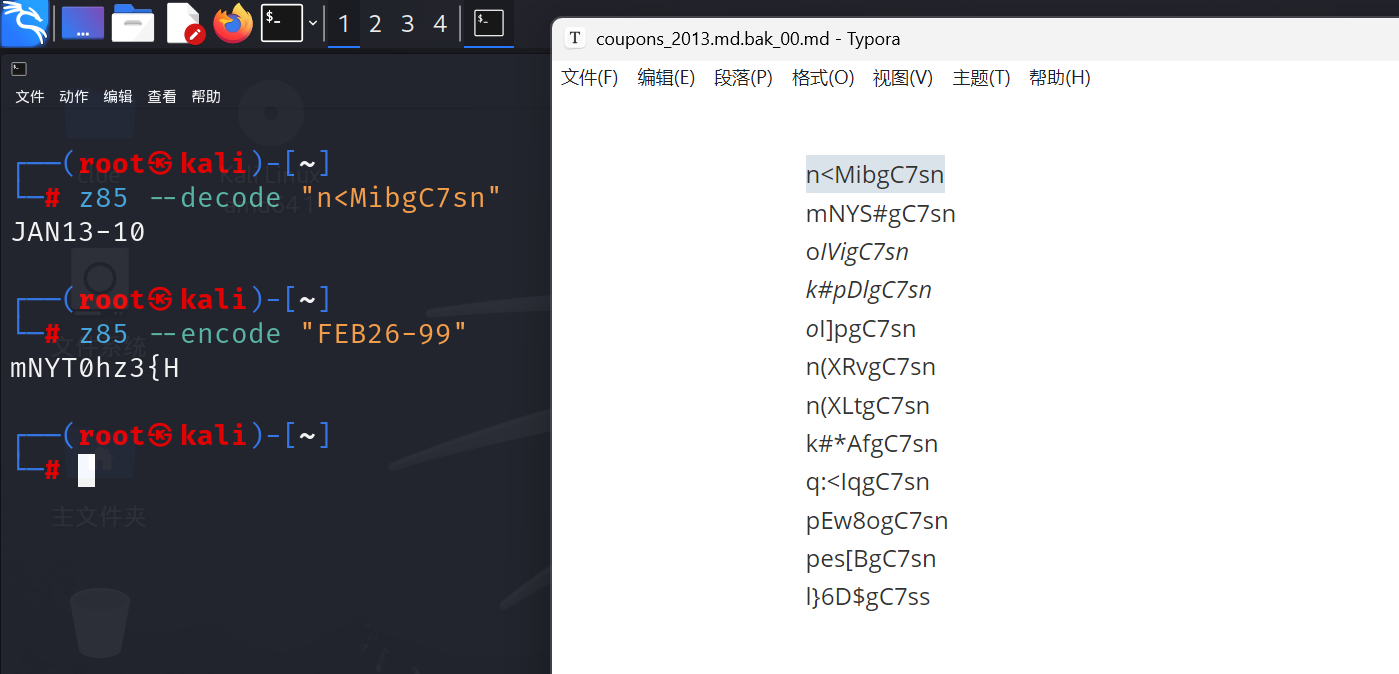This screenshot has height=674, width=1399.
Task: Open the terminal 帮助 menu
Action: pyautogui.click(x=206, y=97)
